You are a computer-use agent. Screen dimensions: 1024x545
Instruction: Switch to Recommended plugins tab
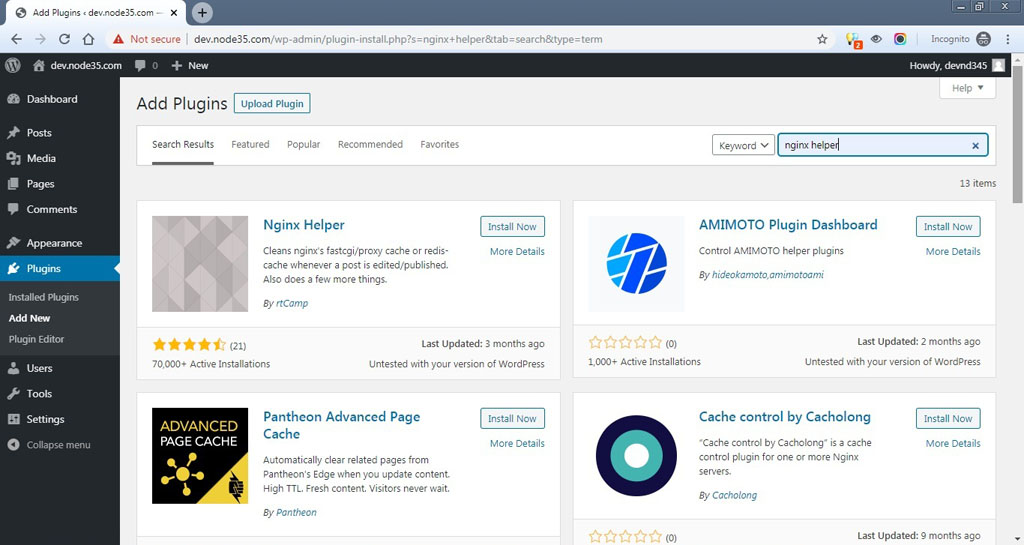[x=370, y=144]
